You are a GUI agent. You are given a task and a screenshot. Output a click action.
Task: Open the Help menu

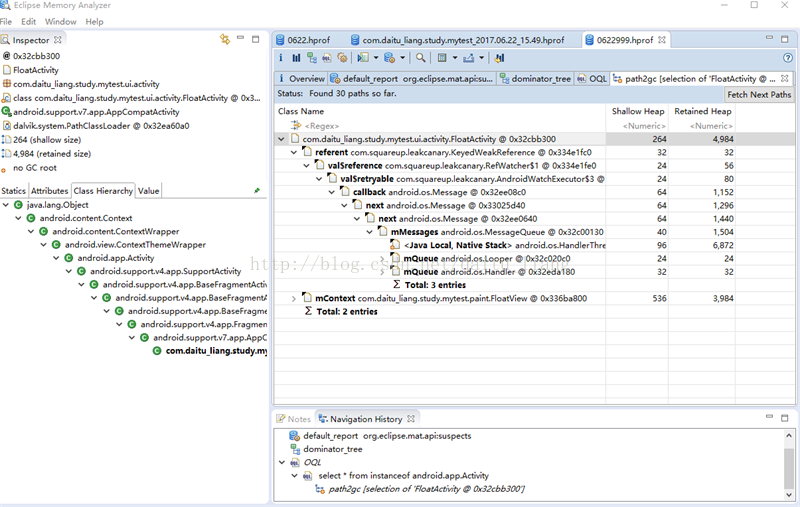pyautogui.click(x=94, y=21)
